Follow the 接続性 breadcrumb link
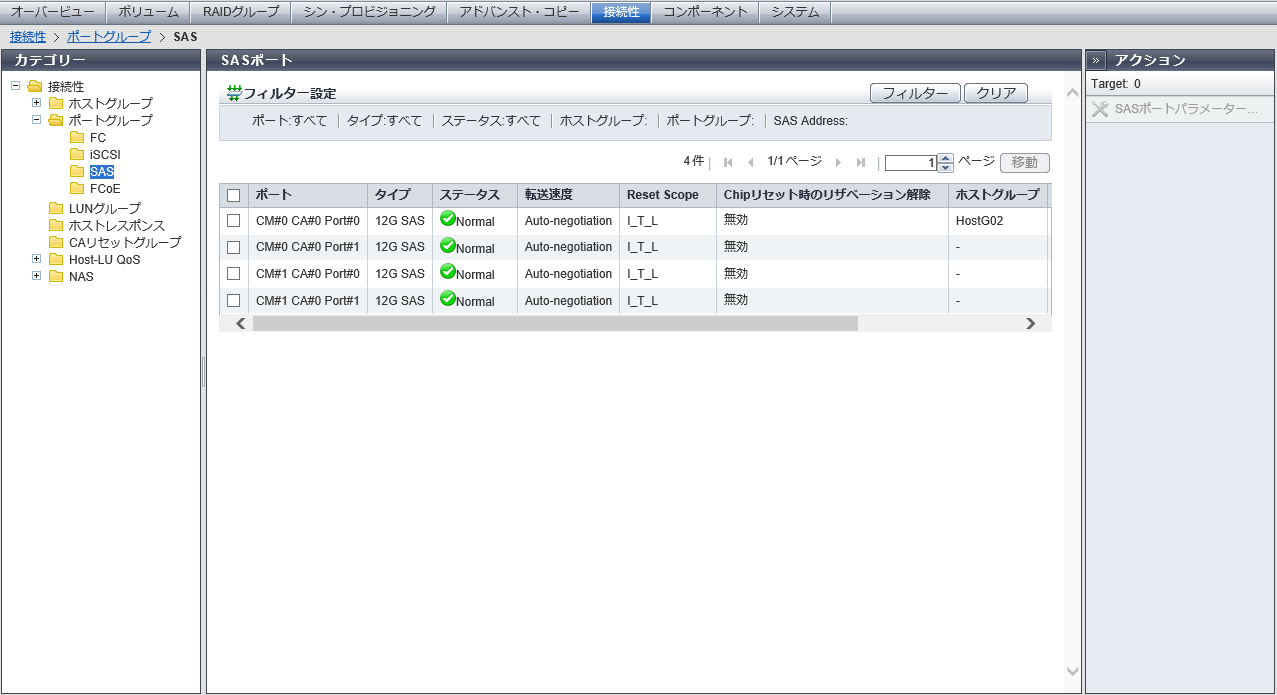Screen dimensions: 1277x695 pyautogui.click(x=27, y=36)
